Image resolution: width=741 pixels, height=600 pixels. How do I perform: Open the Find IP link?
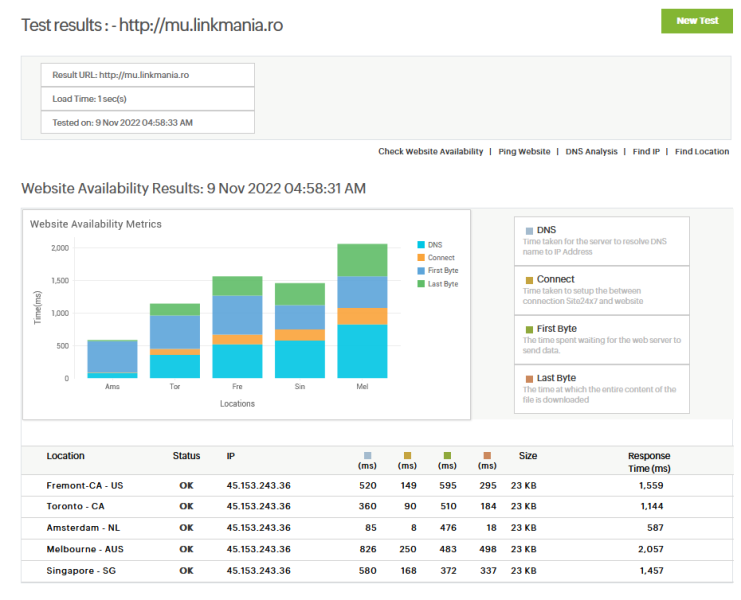click(644, 152)
